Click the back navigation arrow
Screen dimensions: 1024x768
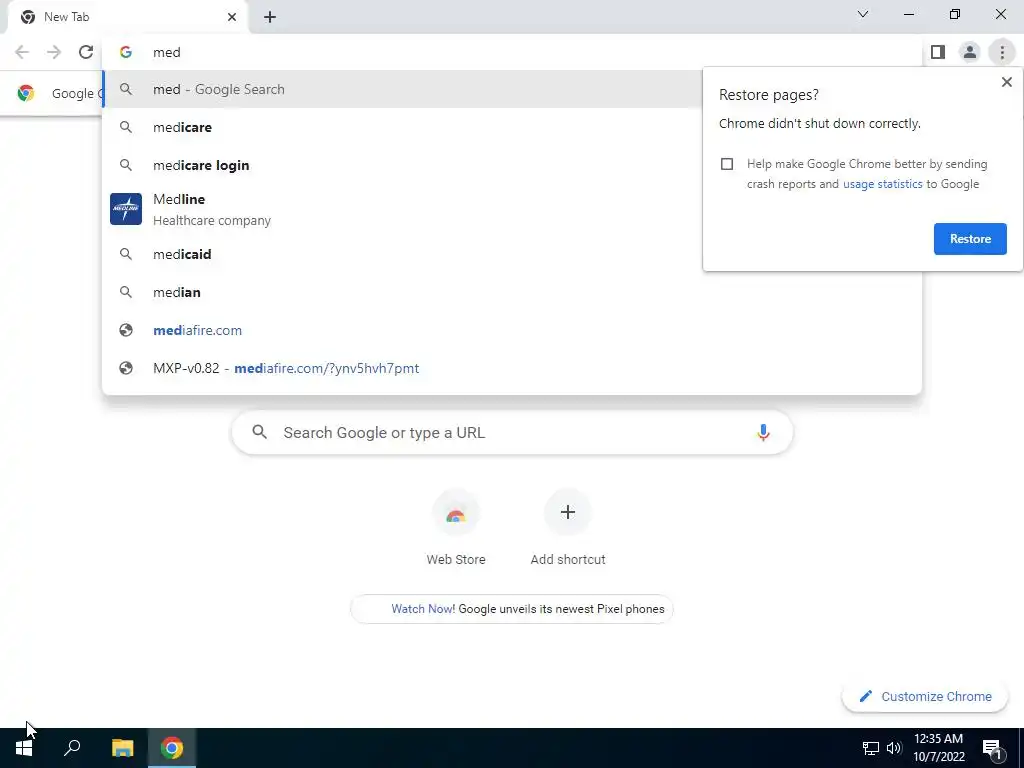pyautogui.click(x=22, y=52)
